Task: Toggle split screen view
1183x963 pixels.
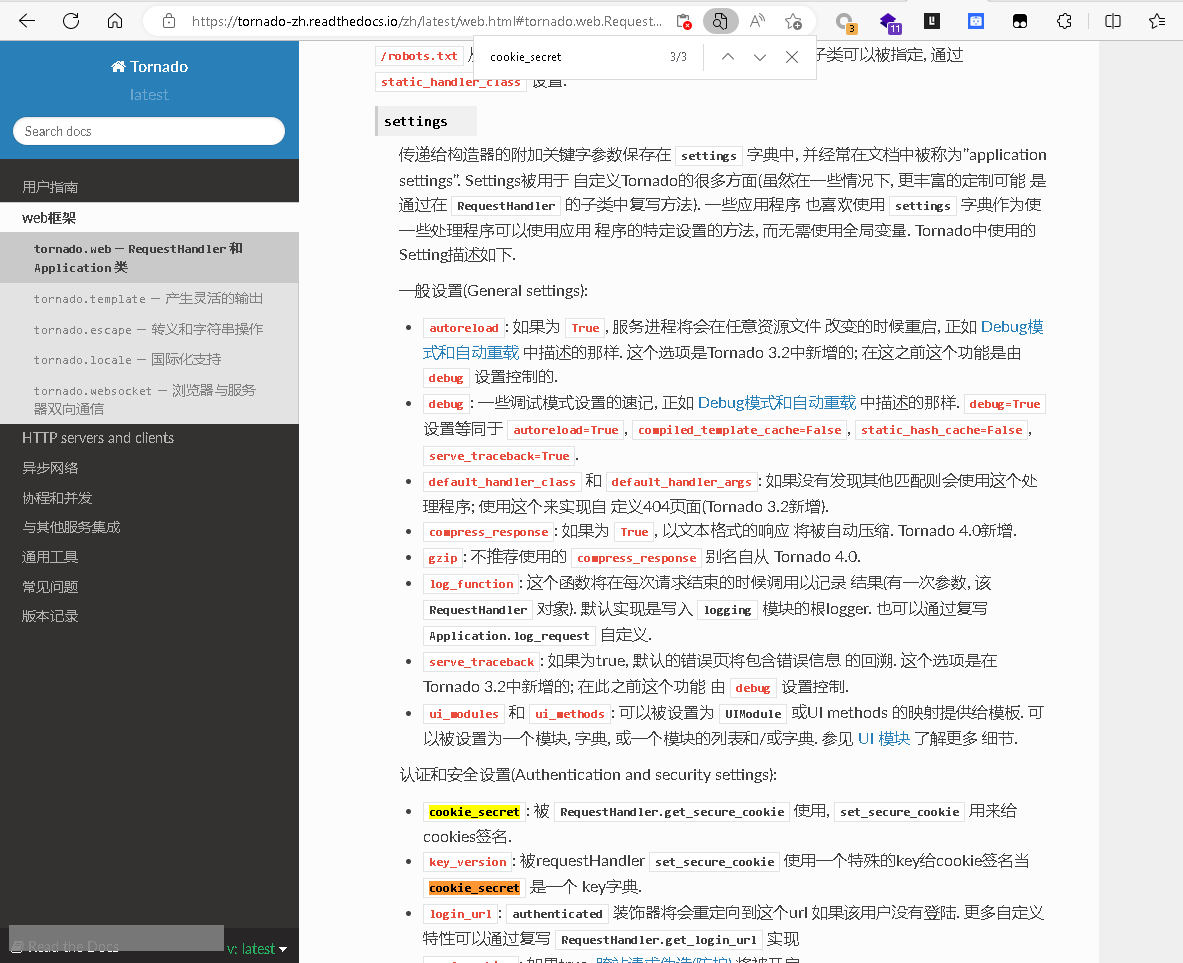Action: coord(1113,21)
